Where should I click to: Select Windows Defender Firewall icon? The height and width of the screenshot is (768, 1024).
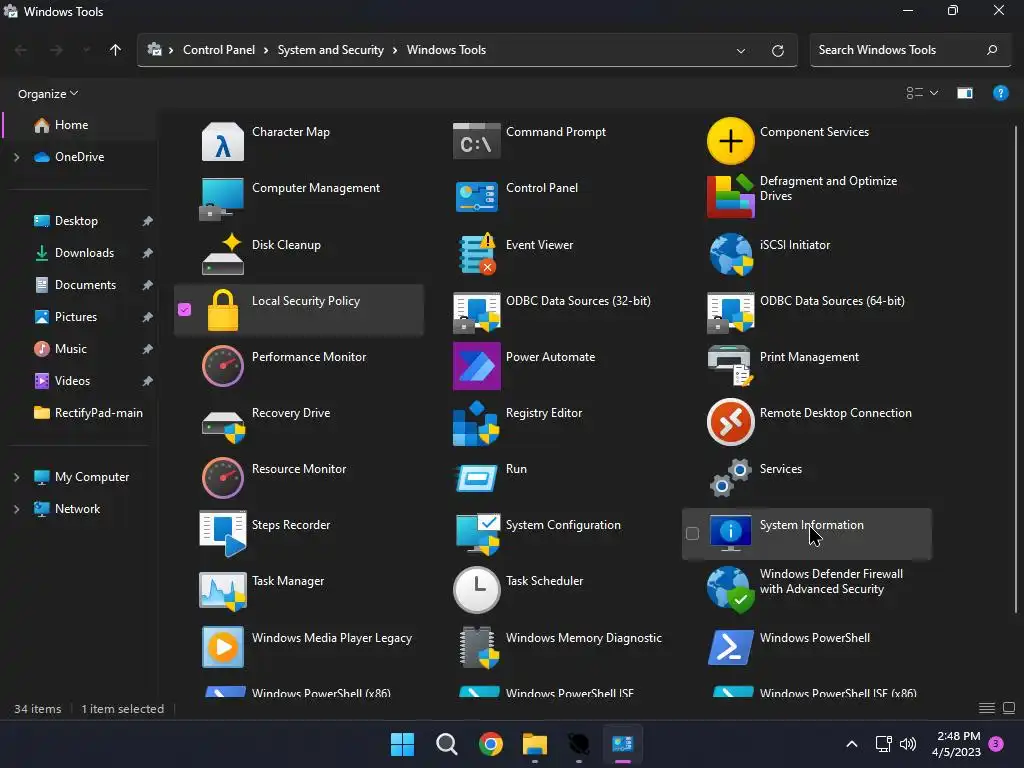(730, 590)
